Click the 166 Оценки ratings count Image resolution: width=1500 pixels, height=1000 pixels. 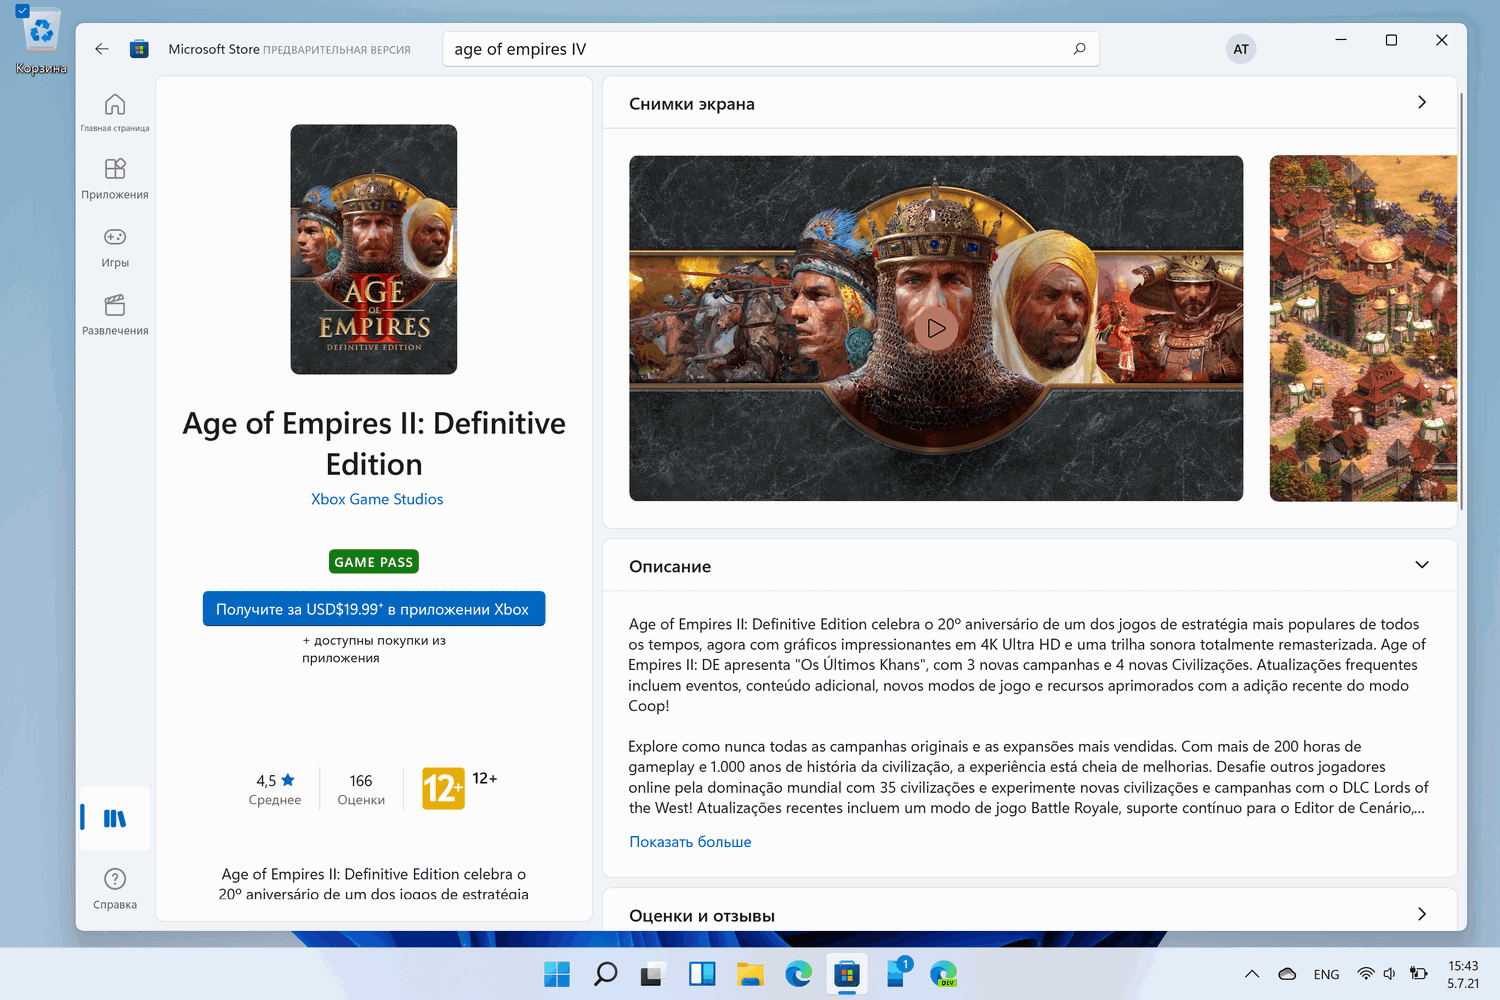[x=361, y=789]
